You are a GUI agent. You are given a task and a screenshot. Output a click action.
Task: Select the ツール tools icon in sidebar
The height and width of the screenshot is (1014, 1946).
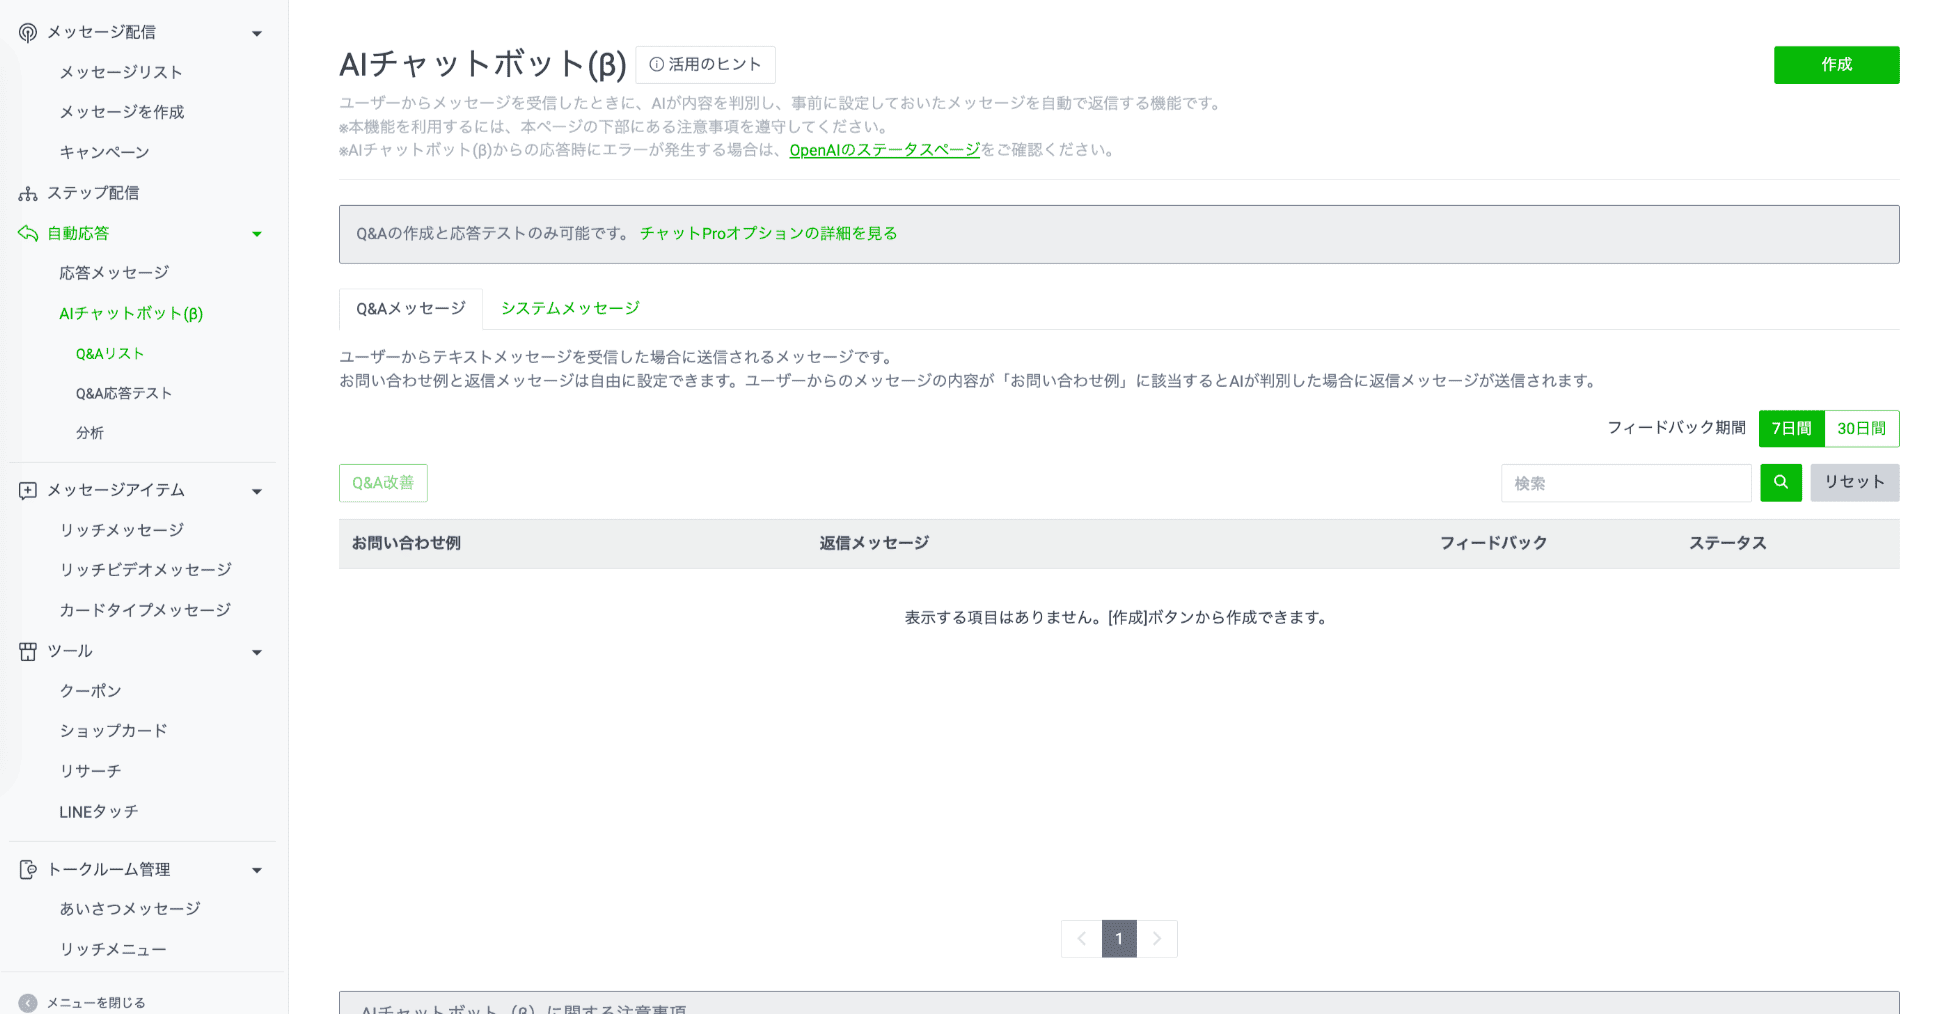27,651
